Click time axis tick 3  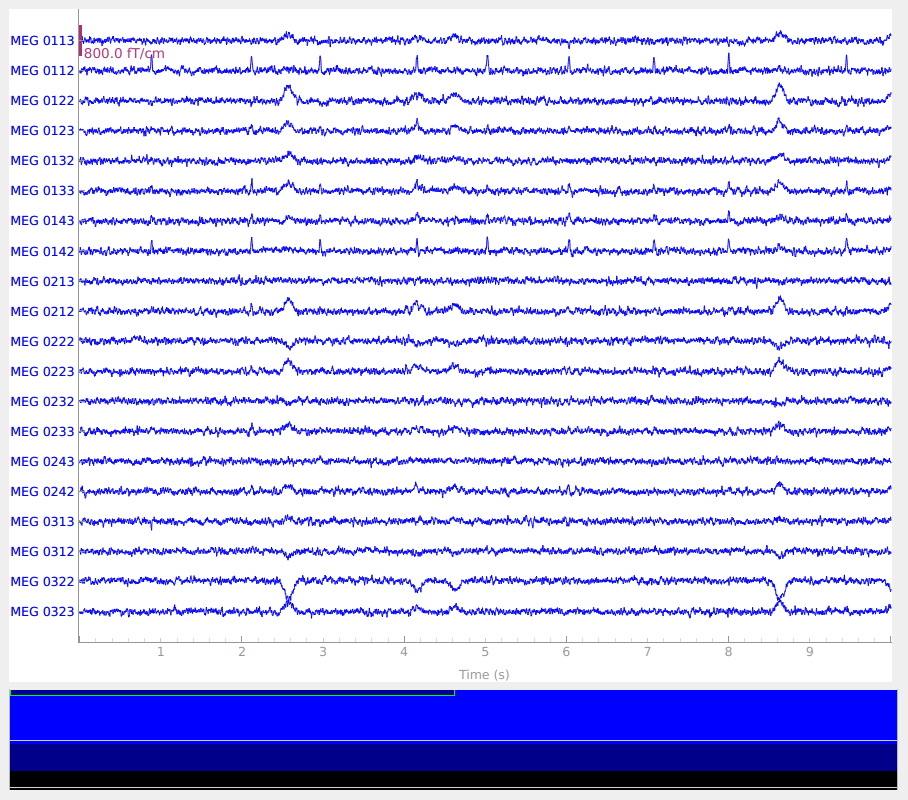tap(323, 652)
